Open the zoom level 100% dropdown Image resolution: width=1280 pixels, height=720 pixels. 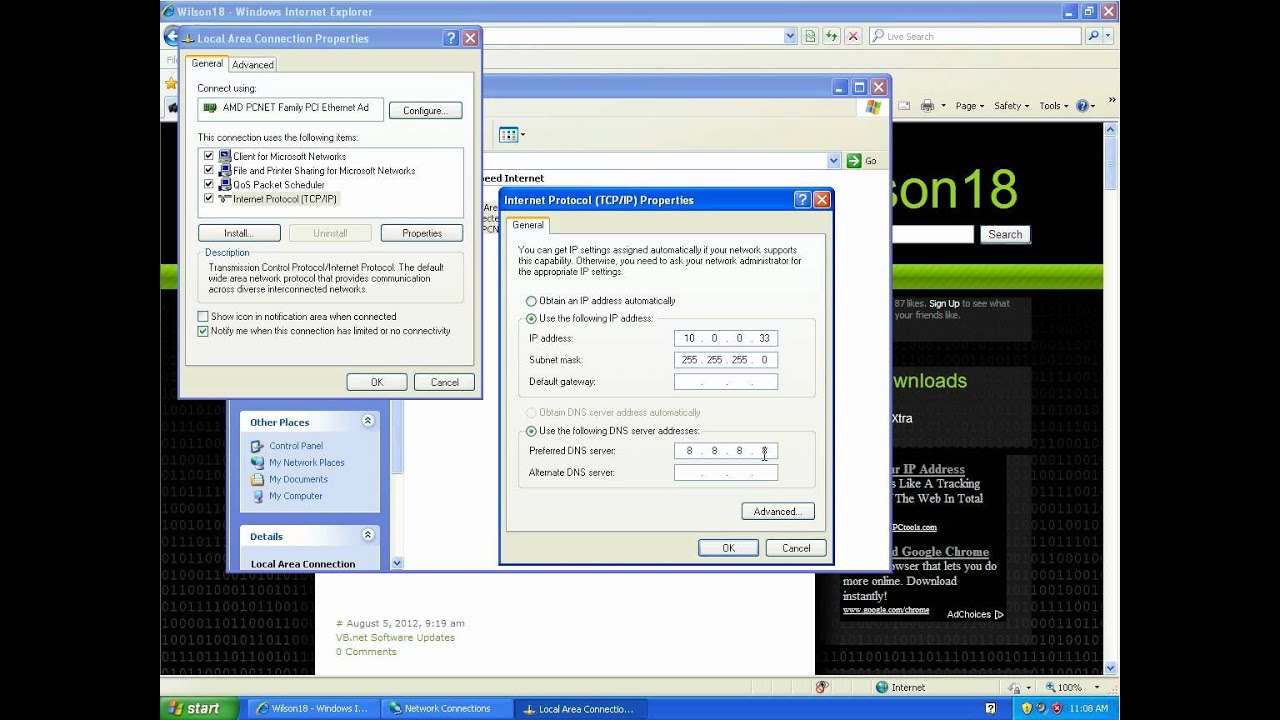click(x=1097, y=688)
